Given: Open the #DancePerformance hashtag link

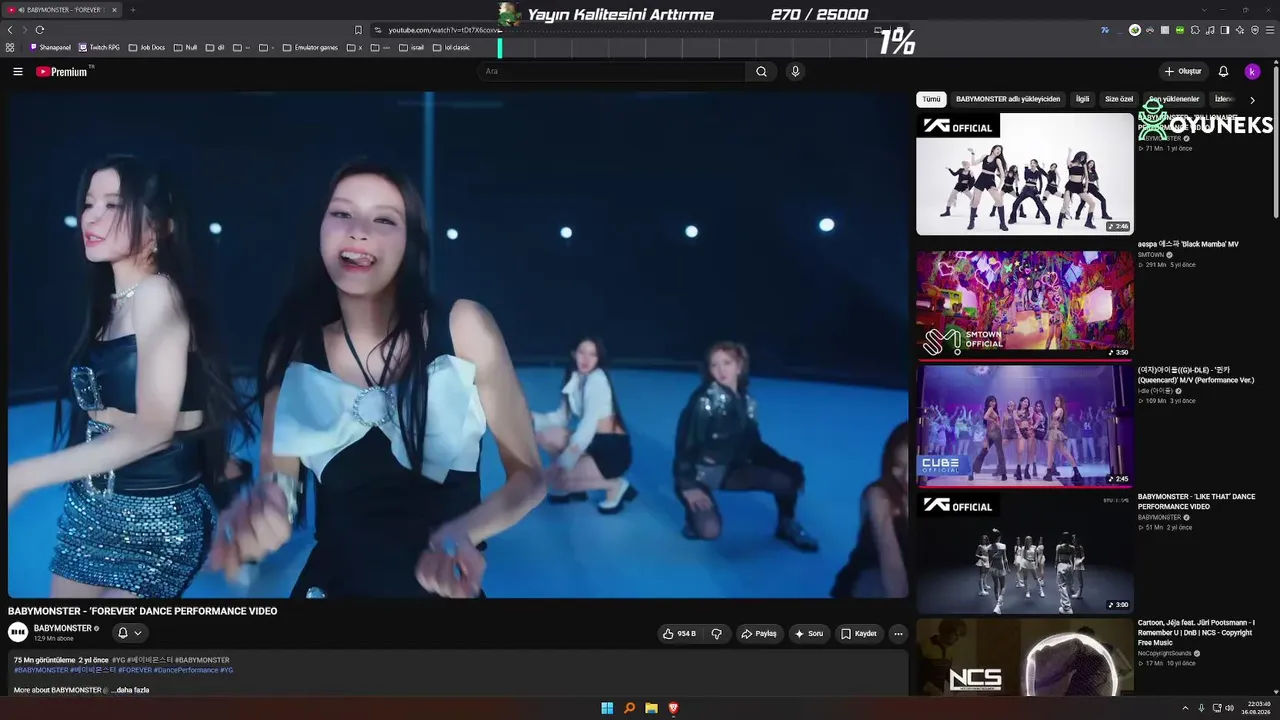Looking at the screenshot, I should click(x=186, y=670).
